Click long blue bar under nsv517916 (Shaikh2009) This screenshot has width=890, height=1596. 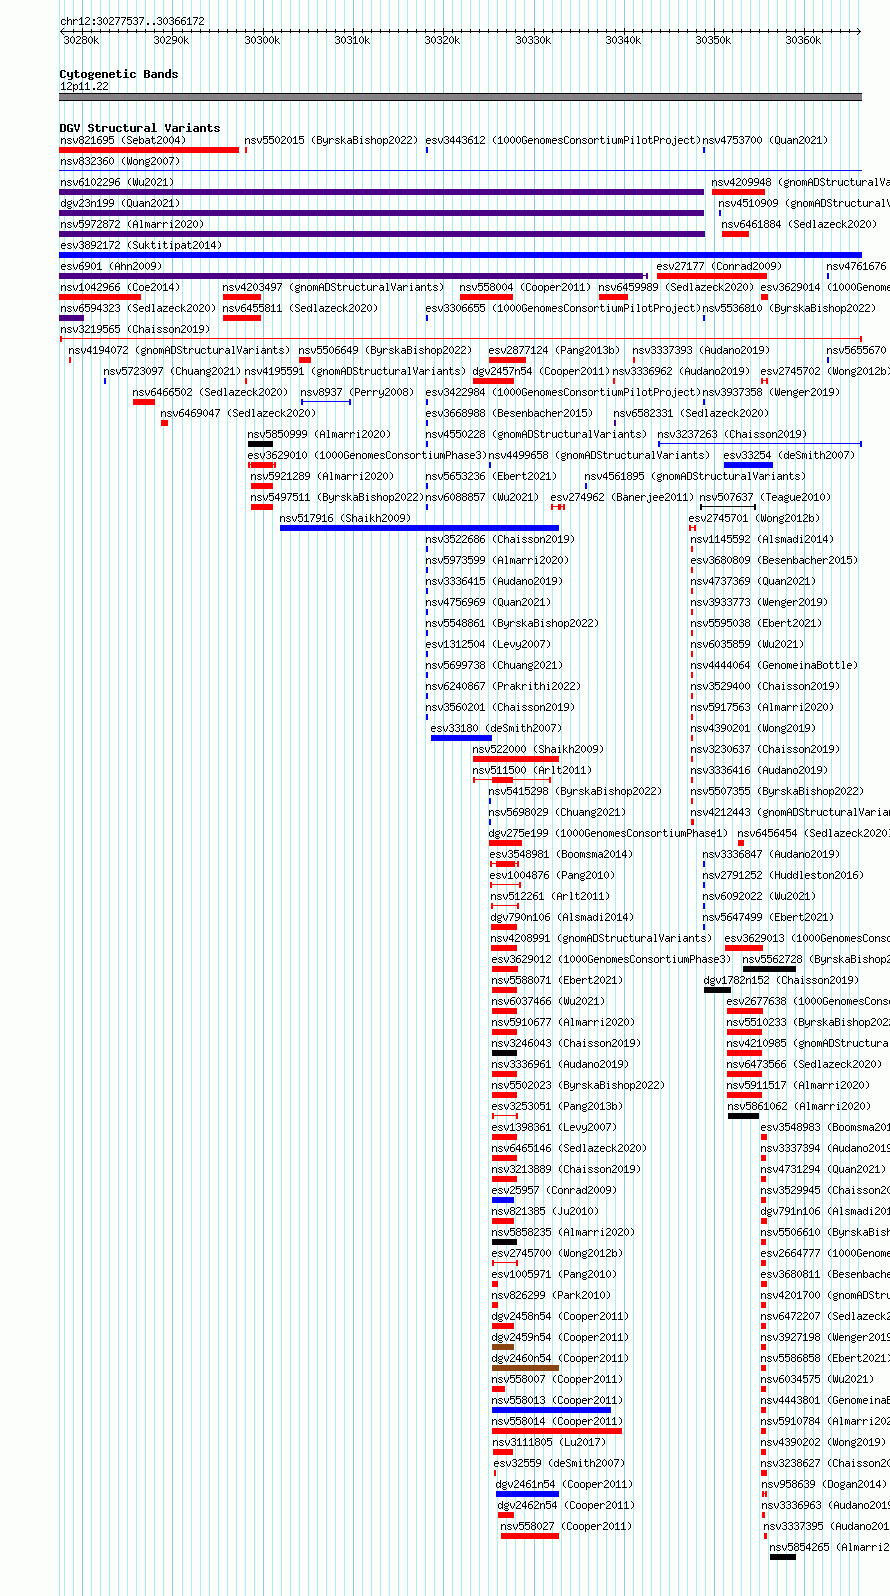pos(420,528)
